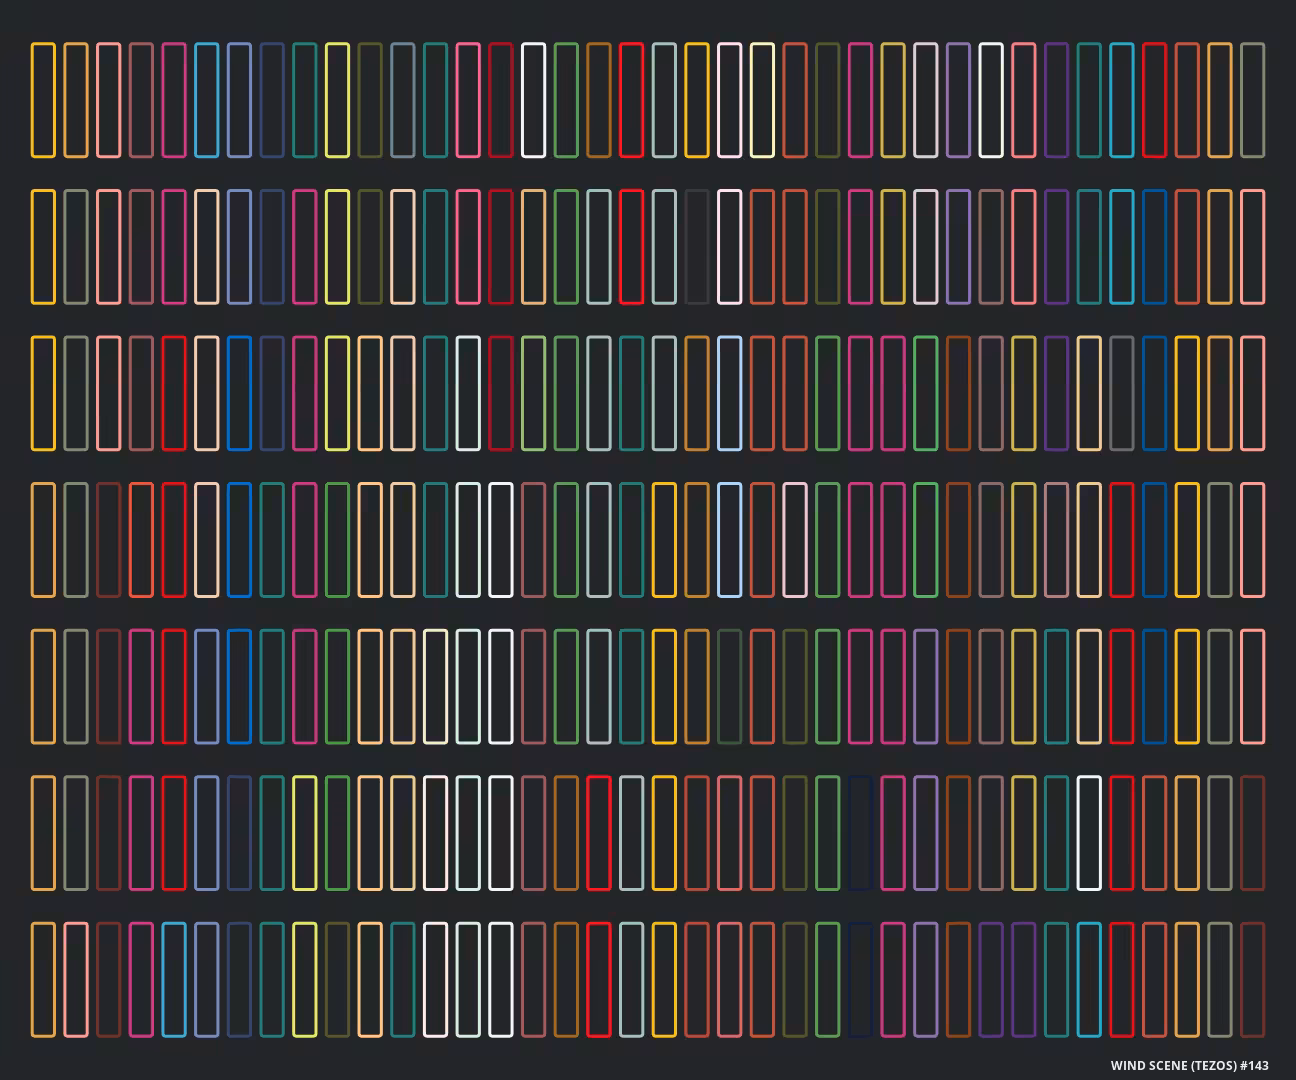This screenshot has height=1080, width=1296.
Task: Click the orange-red rectangle in the fourth row
Action: tap(141, 540)
